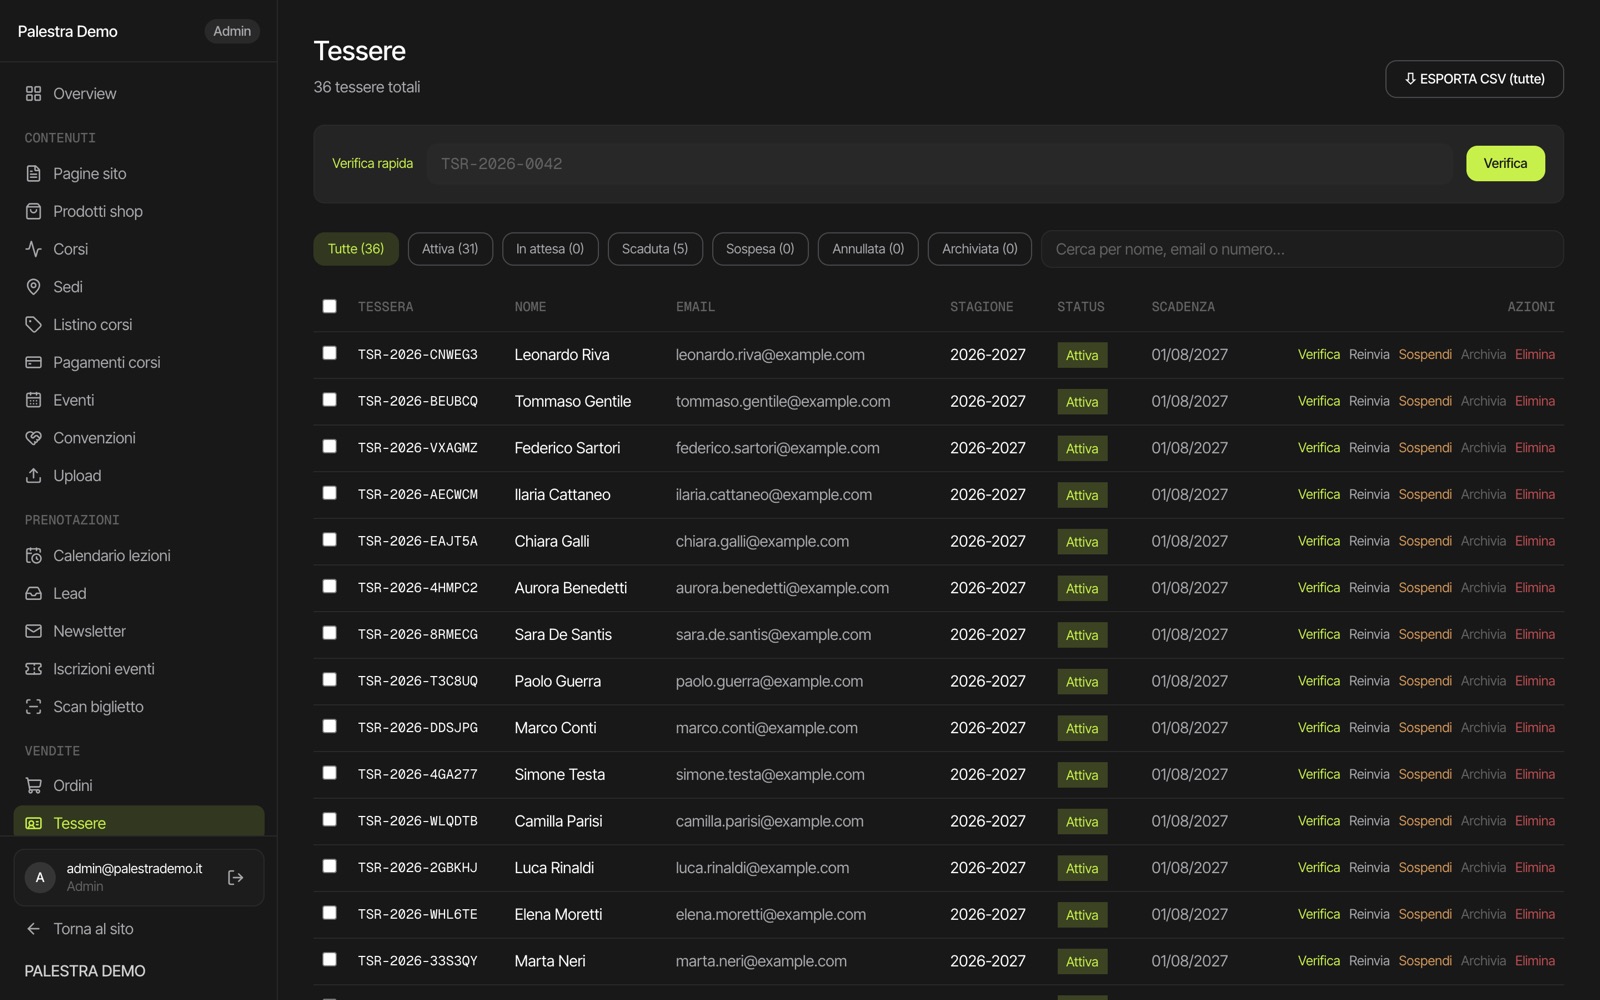Click Elimina for Chiara Galli
The height and width of the screenshot is (1000, 1600).
click(1535, 541)
